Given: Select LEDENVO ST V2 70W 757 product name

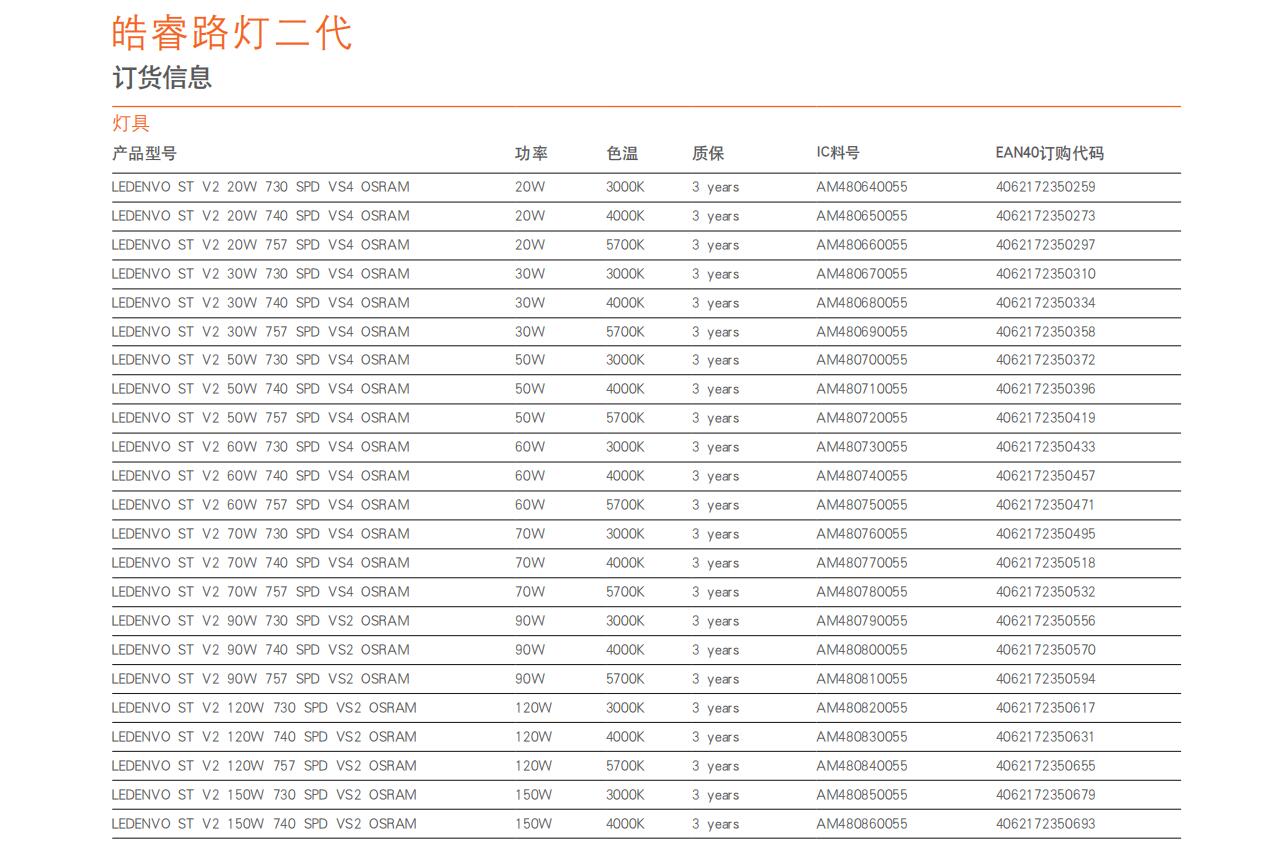Looking at the screenshot, I should 260,592.
